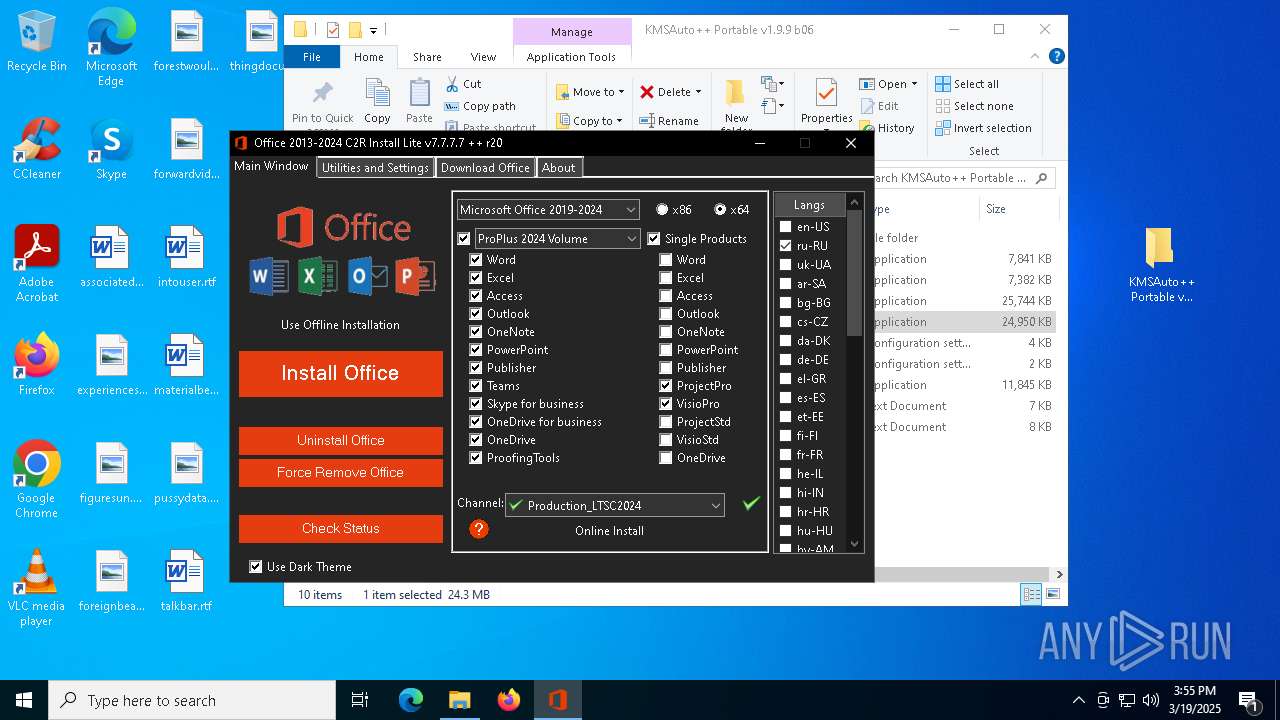Show hidden system tray icons chevron
The width and height of the screenshot is (1280, 720).
coord(1078,700)
